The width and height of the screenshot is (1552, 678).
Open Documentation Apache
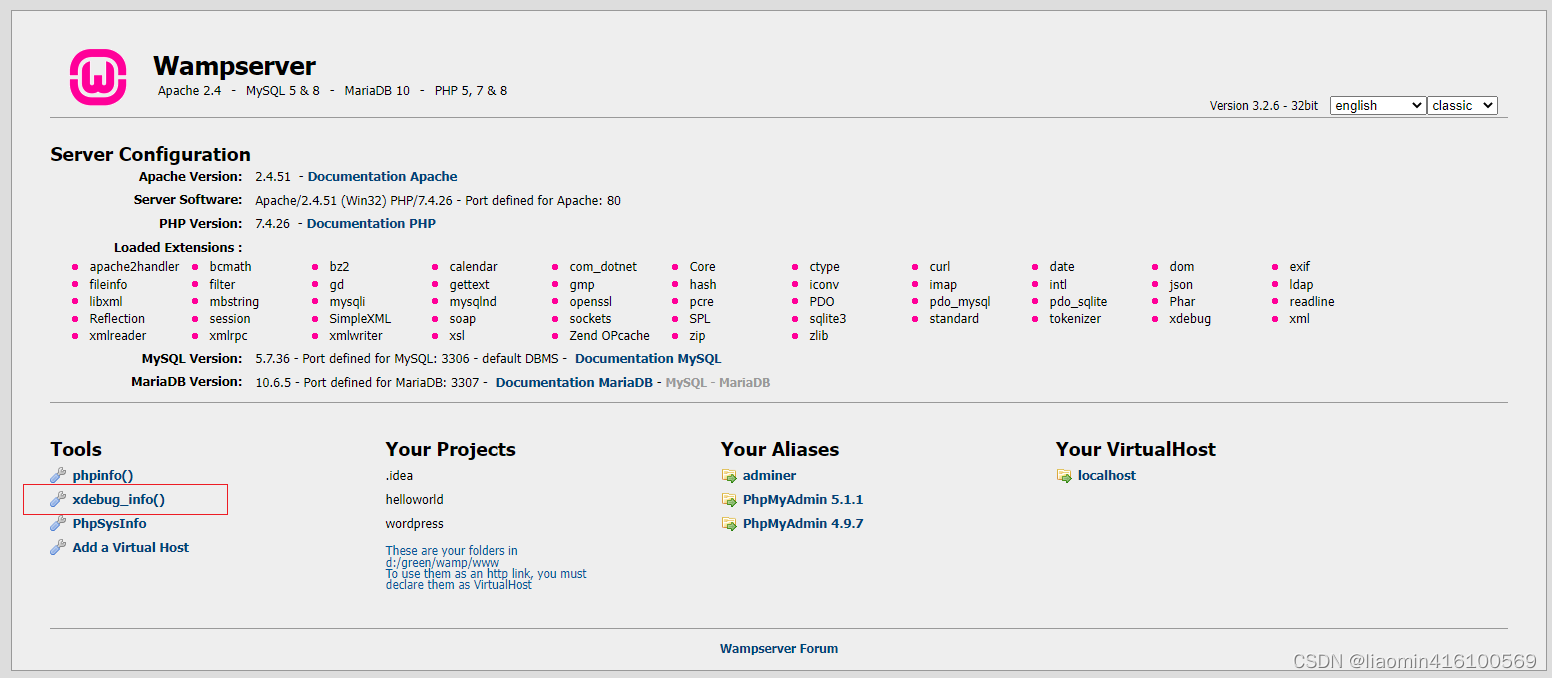point(382,176)
